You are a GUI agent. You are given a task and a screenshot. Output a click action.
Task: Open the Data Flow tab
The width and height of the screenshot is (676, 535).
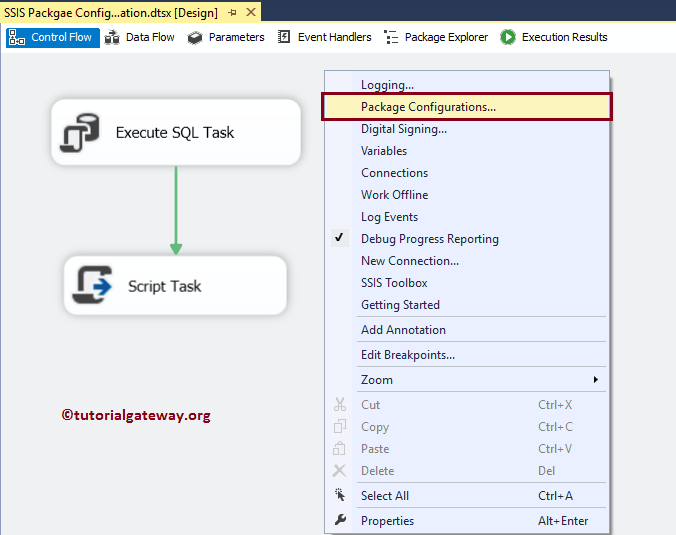(x=140, y=38)
